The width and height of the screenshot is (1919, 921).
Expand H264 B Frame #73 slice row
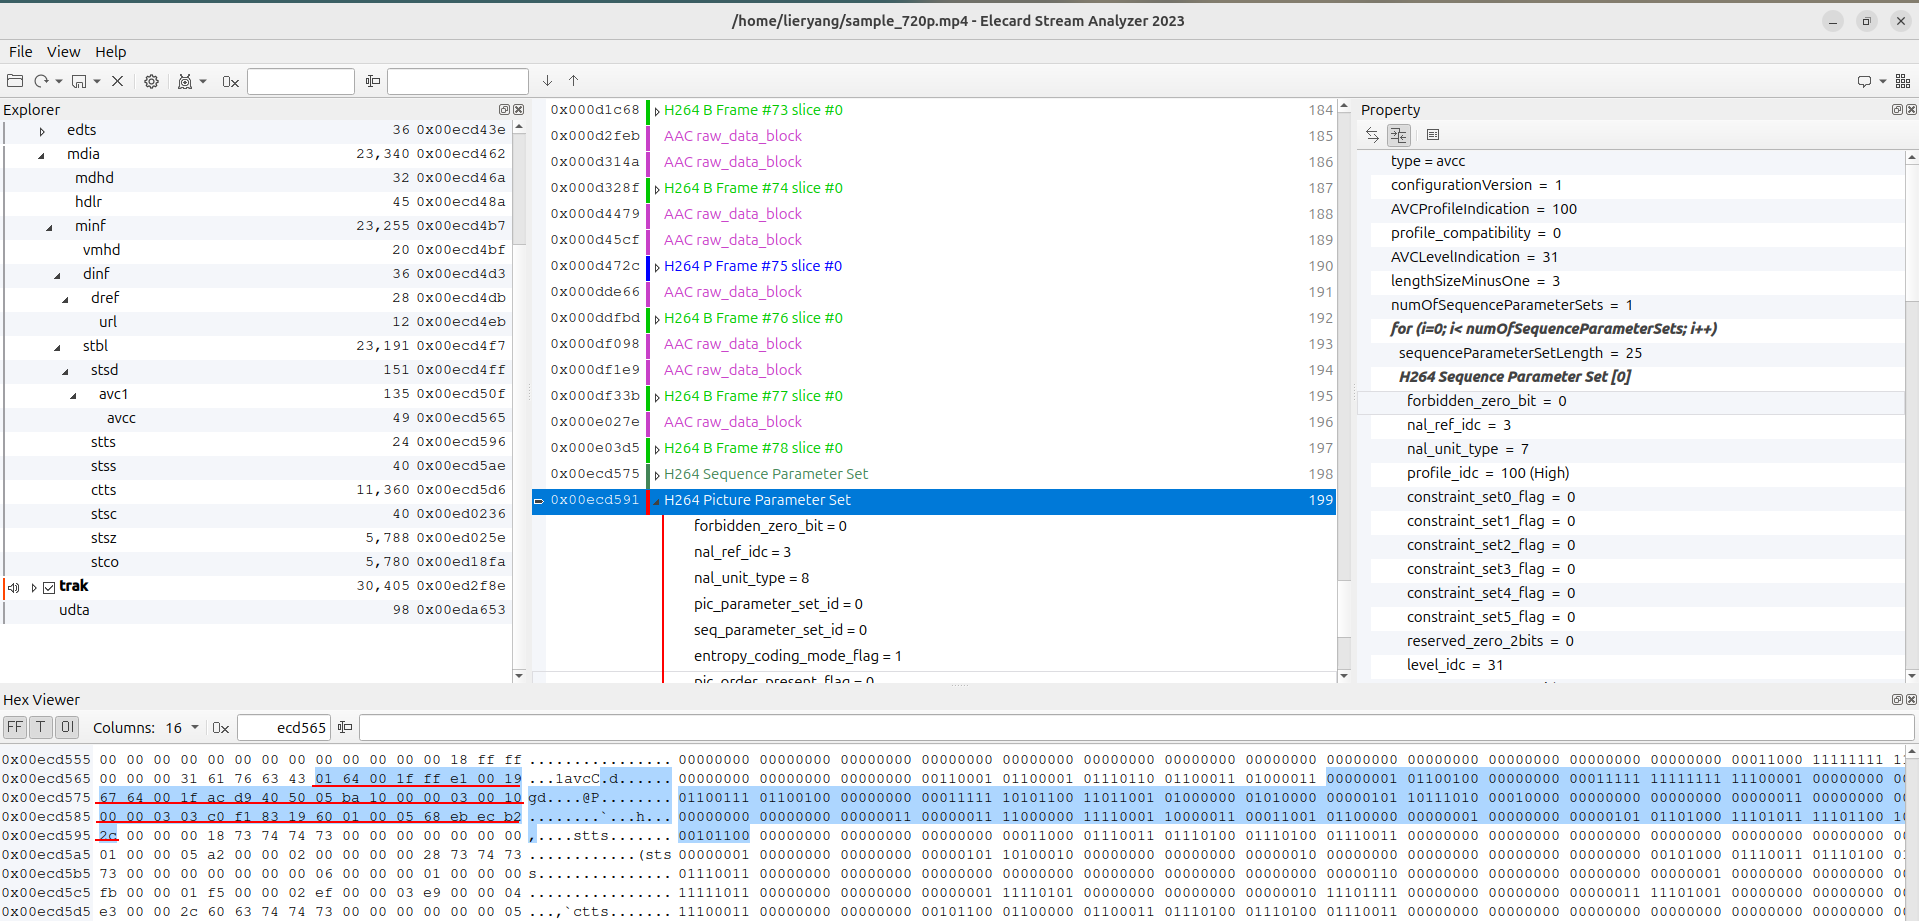coord(657,111)
